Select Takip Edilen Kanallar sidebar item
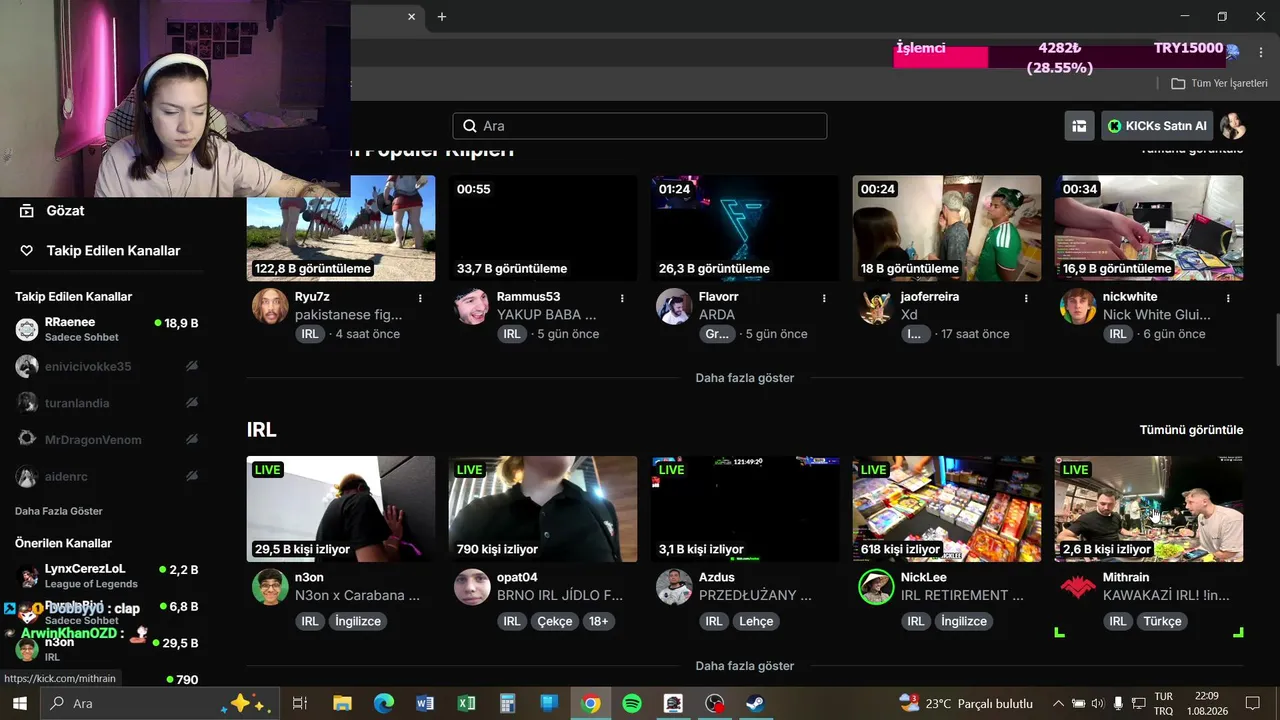Image resolution: width=1280 pixels, height=720 pixels. (x=113, y=251)
